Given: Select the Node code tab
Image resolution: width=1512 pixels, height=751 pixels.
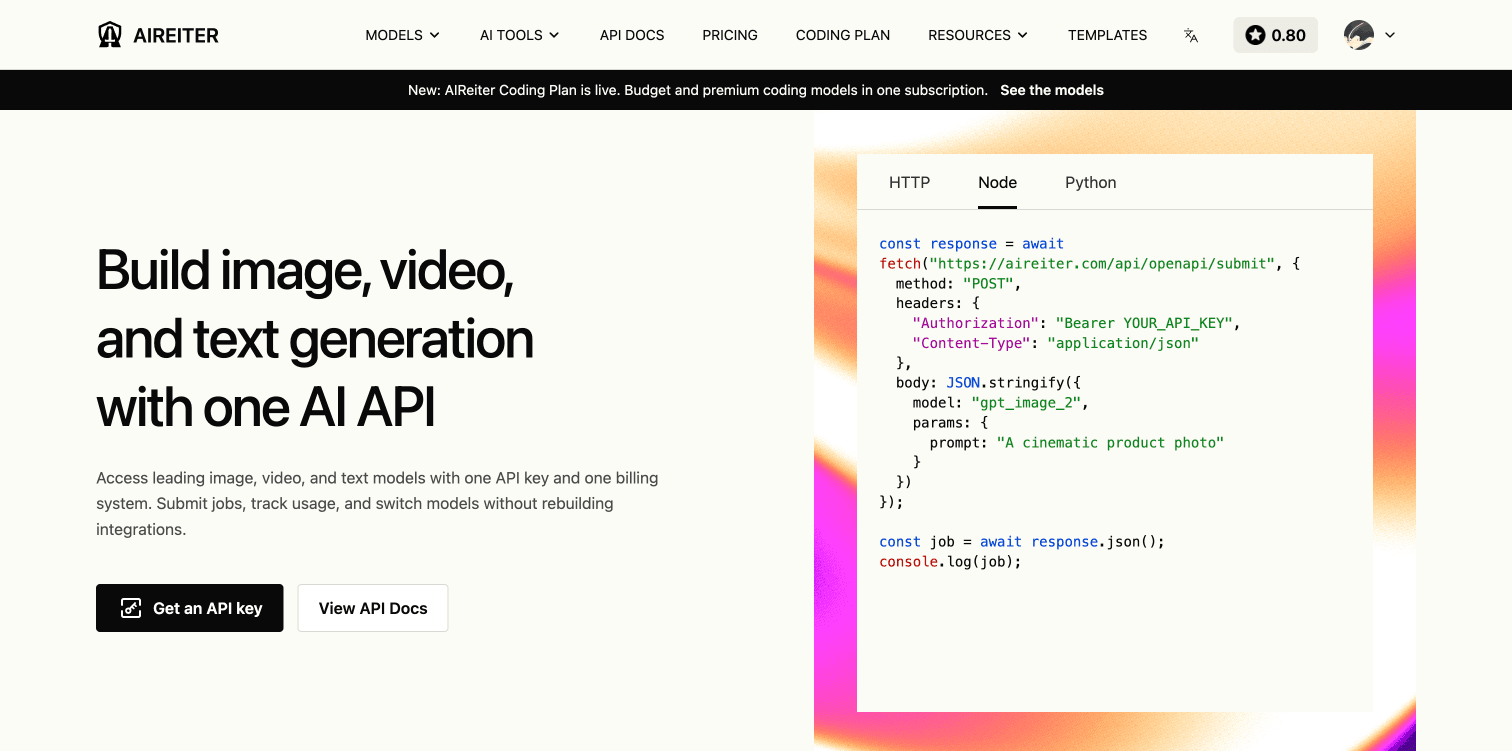Looking at the screenshot, I should click(997, 182).
